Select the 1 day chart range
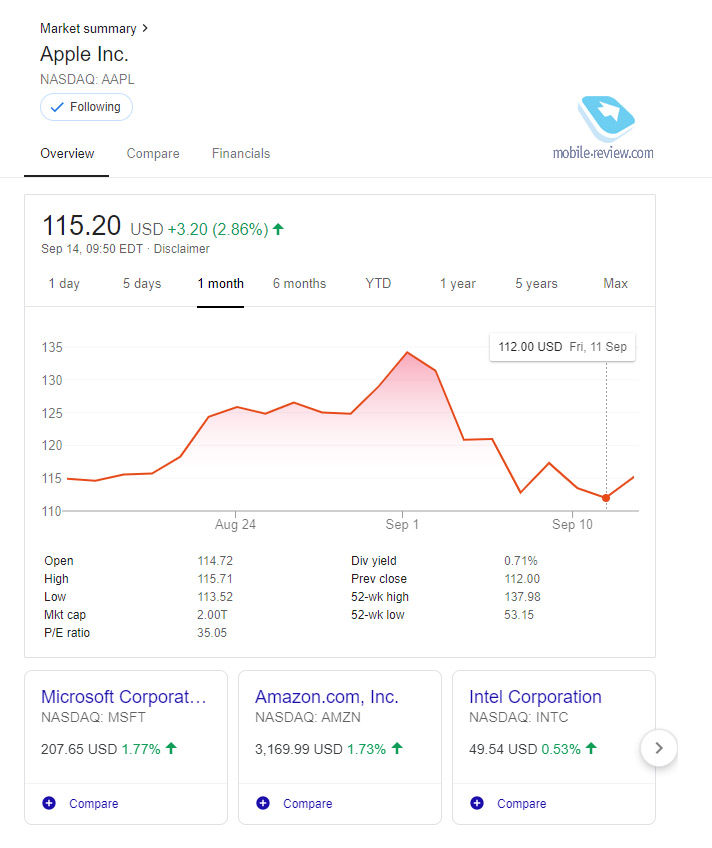712x848 pixels. pyautogui.click(x=64, y=283)
